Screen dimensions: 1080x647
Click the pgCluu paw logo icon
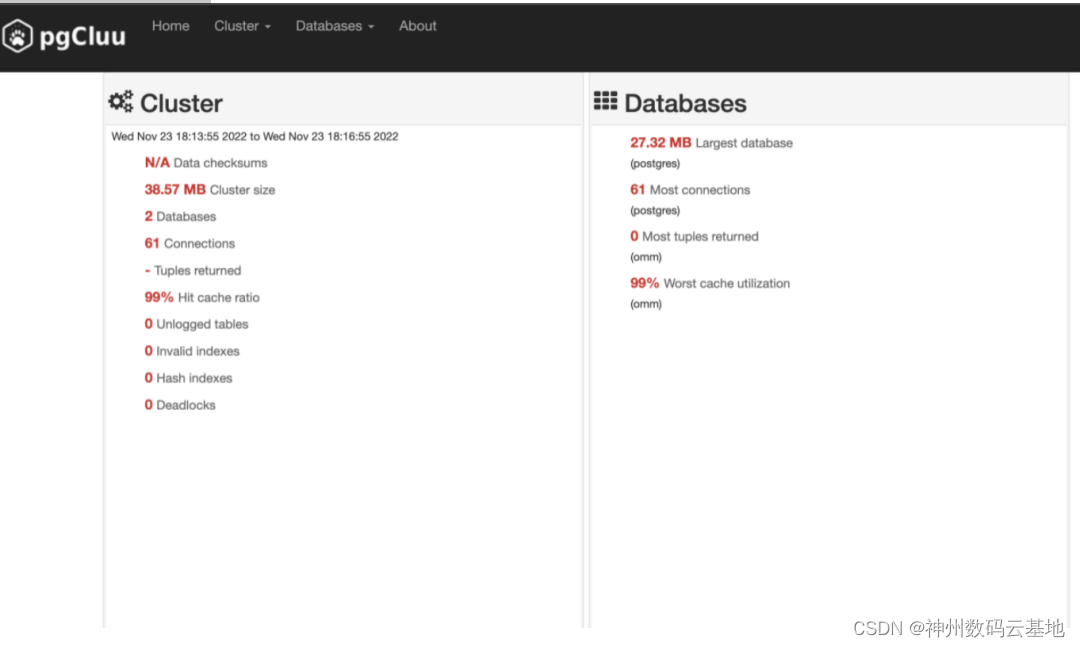(x=17, y=36)
